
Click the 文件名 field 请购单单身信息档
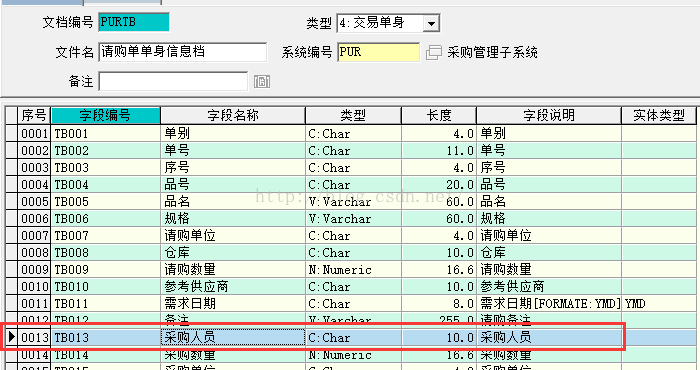tap(183, 52)
